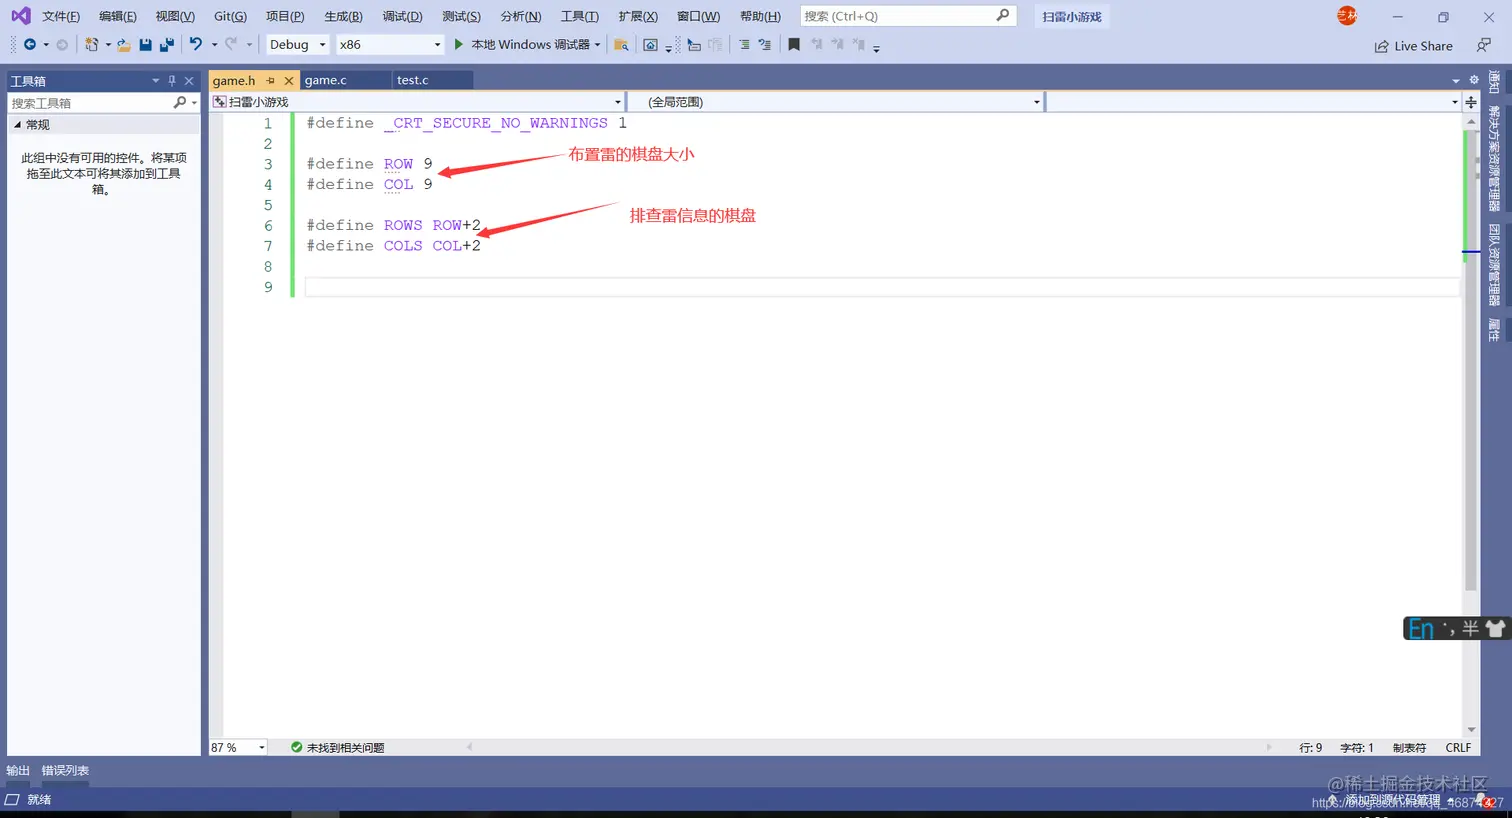Screen dimensions: 1512x818
Task: Click the uncomment selection icon
Action: [715, 44]
